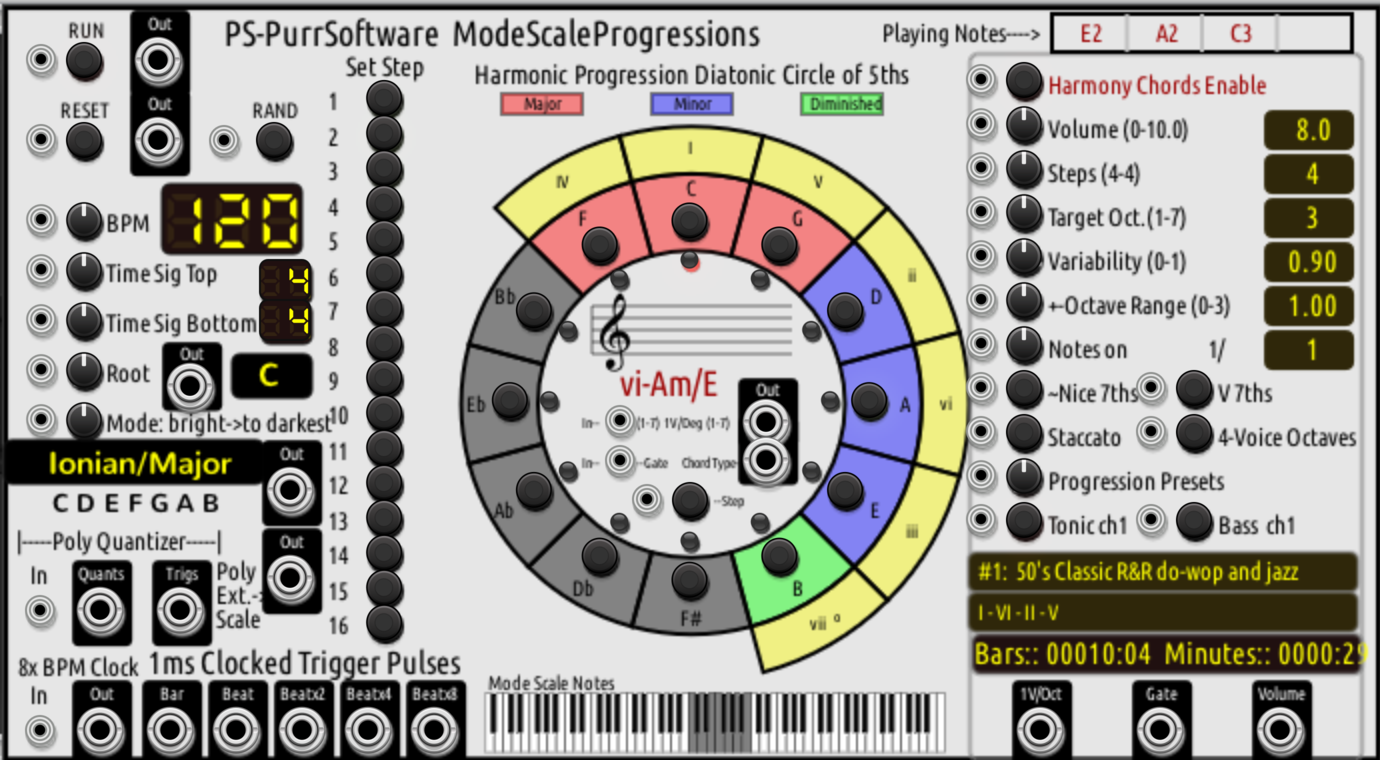
Task: Click the Notes on knob
Action: [x=1024, y=345]
